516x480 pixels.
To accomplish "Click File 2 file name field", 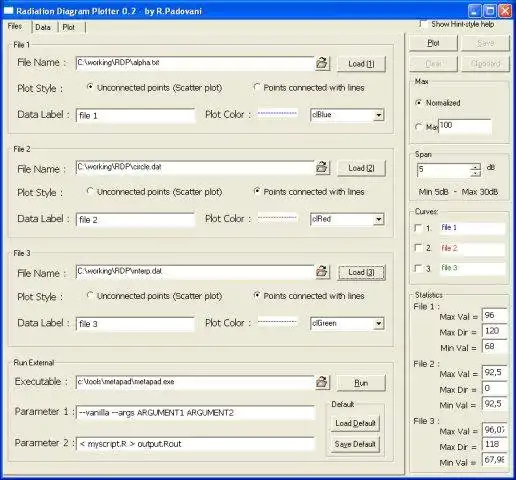I will click(195, 167).
